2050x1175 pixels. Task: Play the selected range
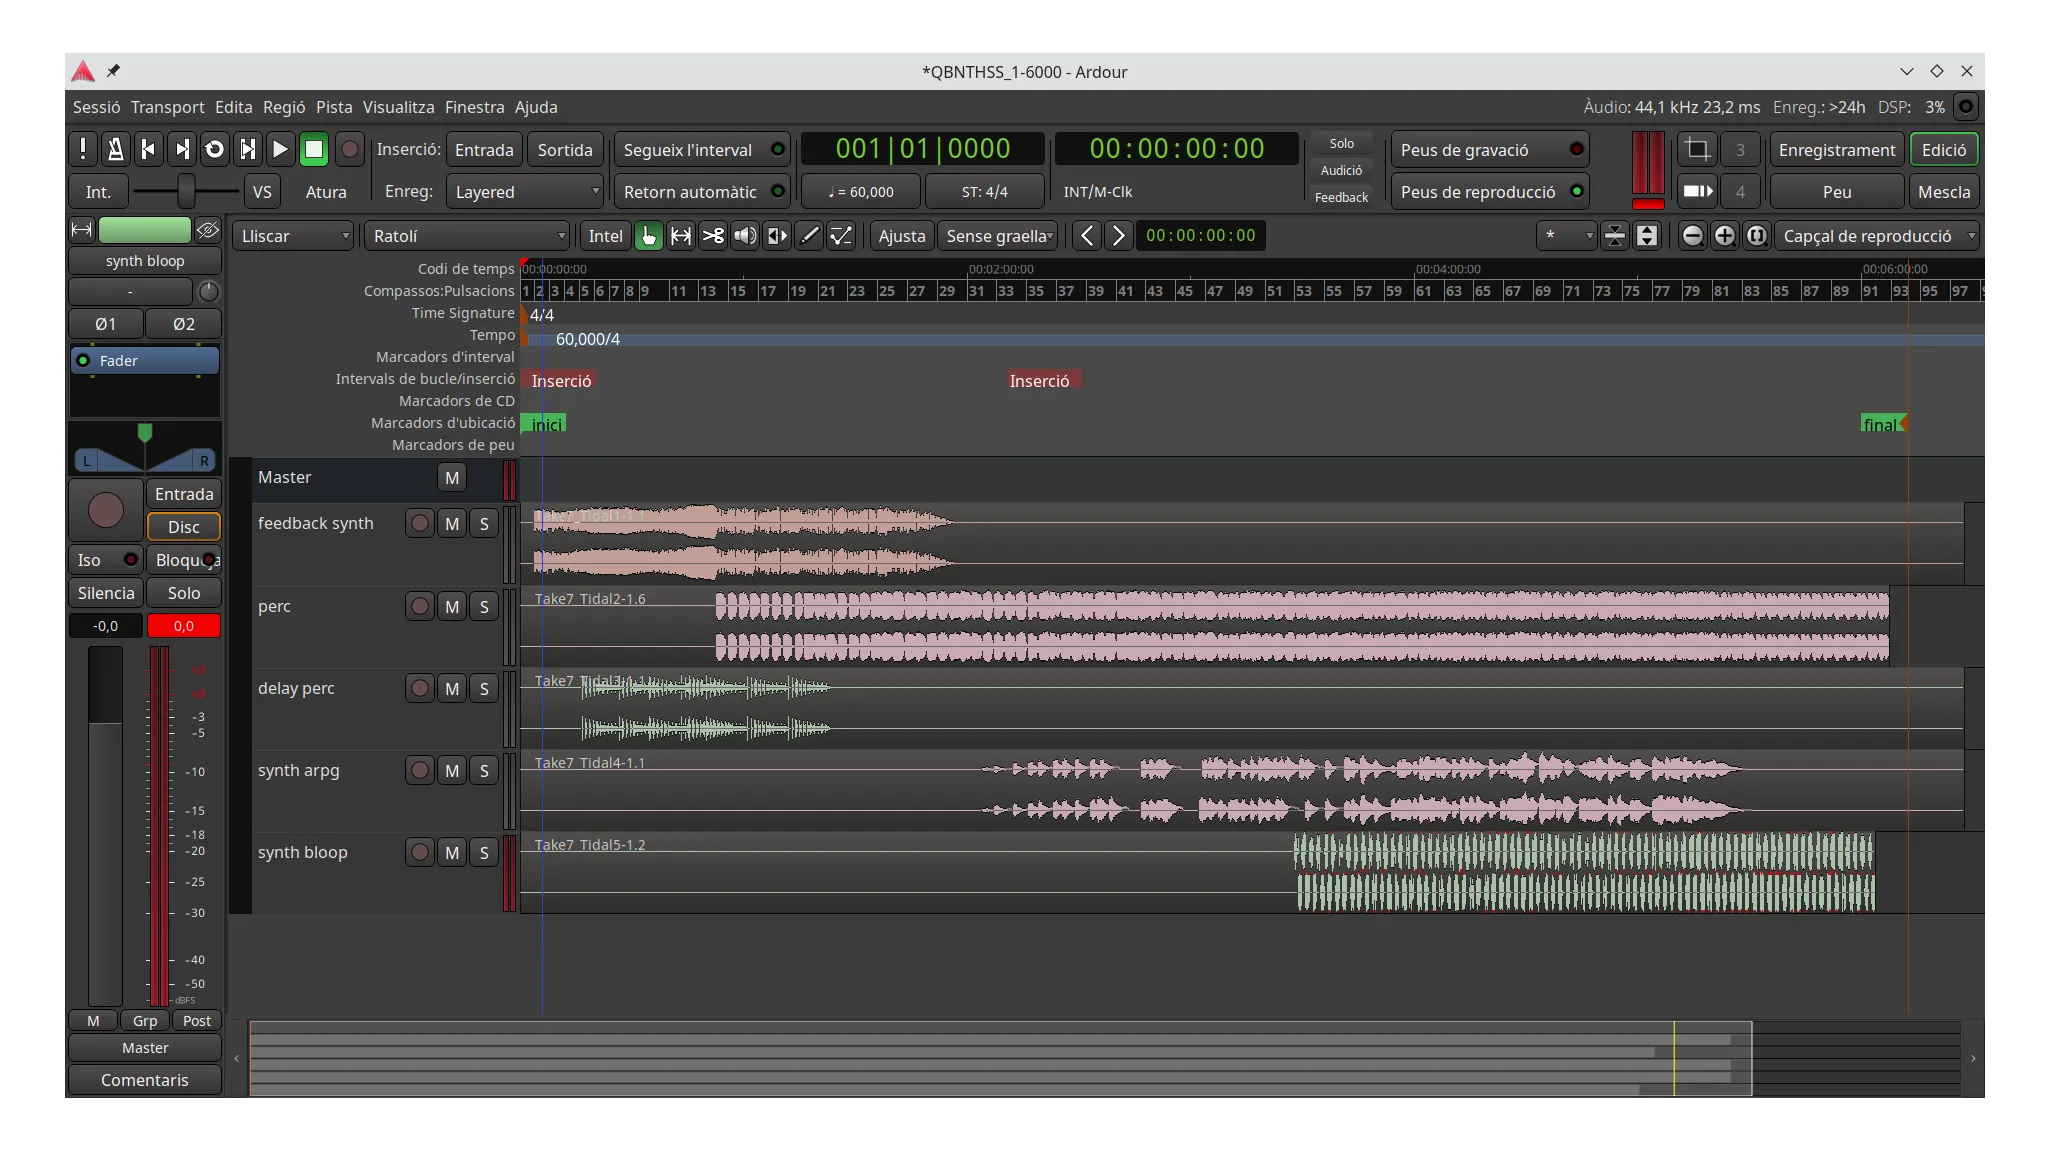[247, 150]
